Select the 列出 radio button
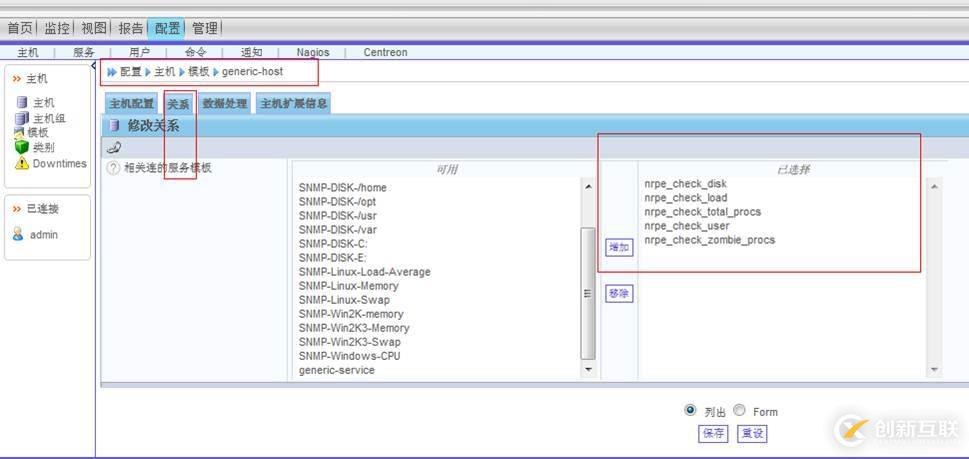The height and width of the screenshot is (459, 969). pos(690,410)
